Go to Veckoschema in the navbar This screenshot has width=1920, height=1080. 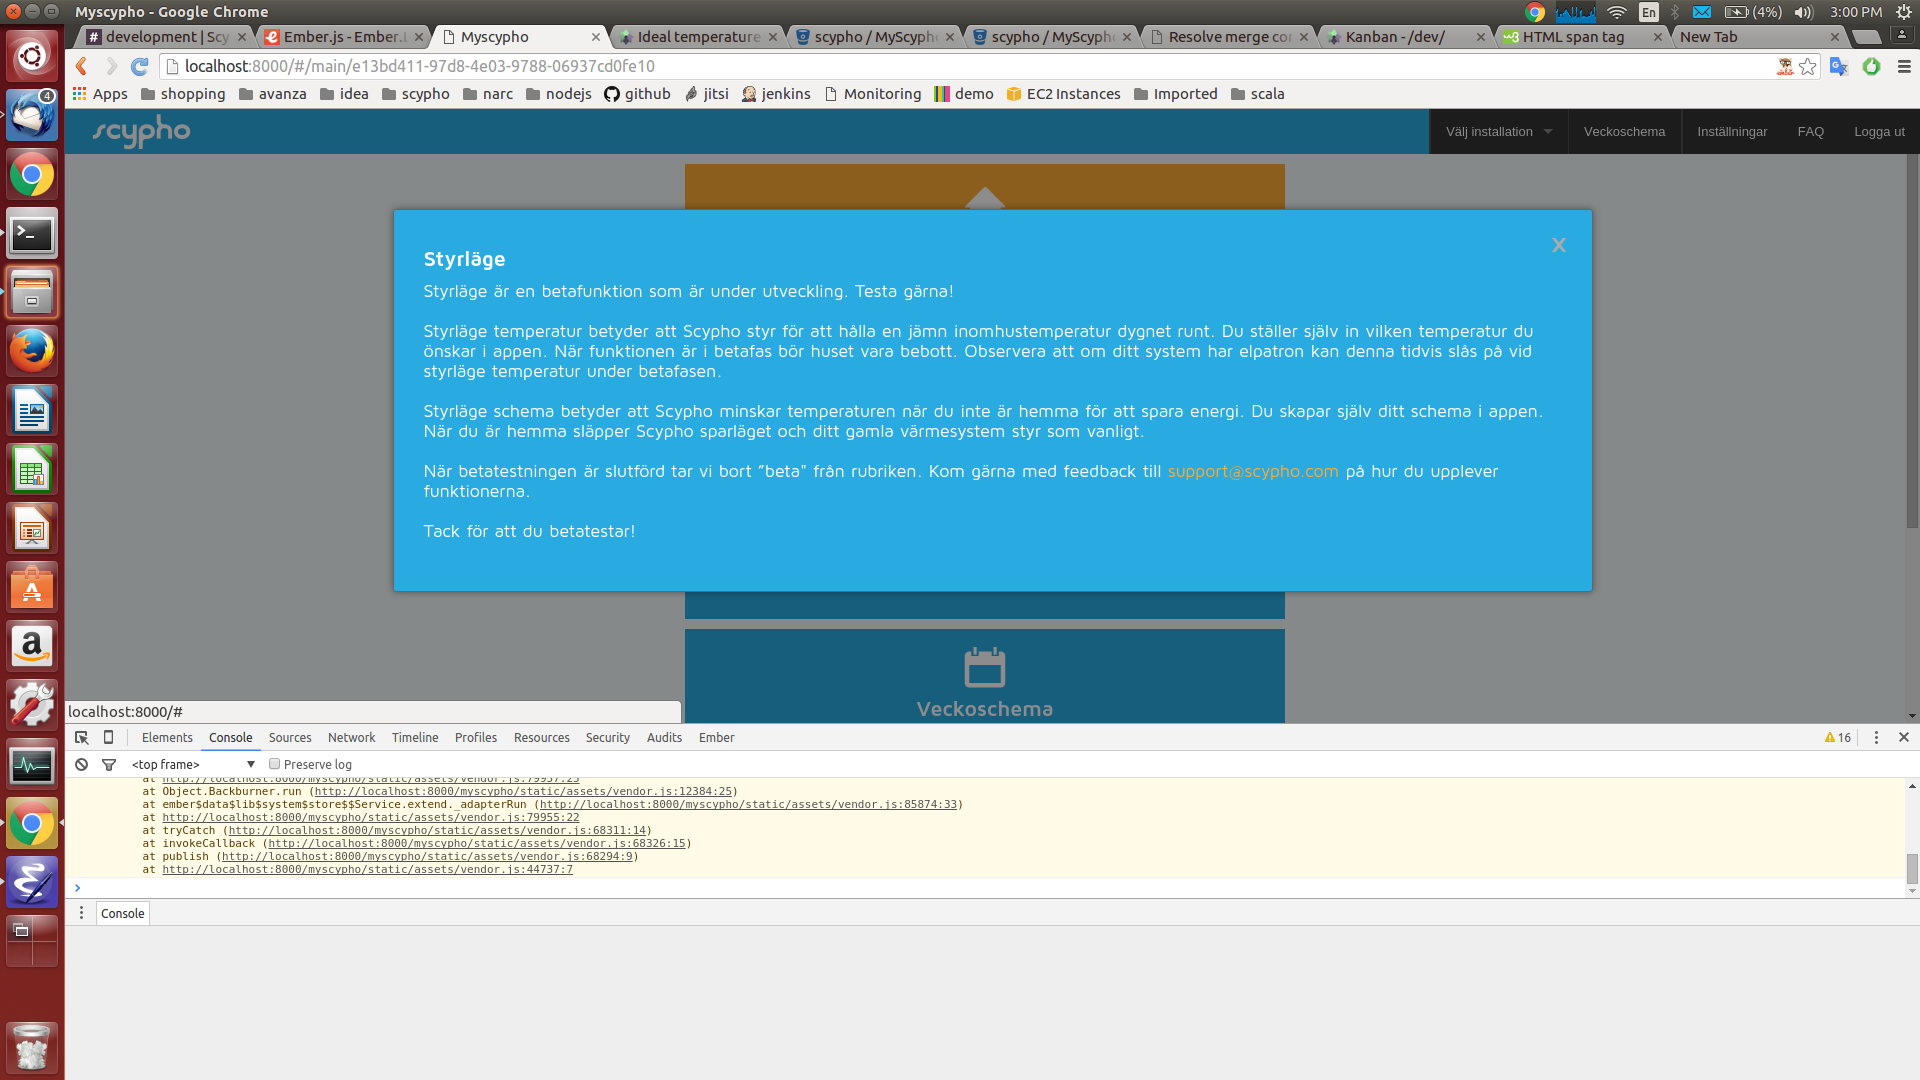point(1624,132)
